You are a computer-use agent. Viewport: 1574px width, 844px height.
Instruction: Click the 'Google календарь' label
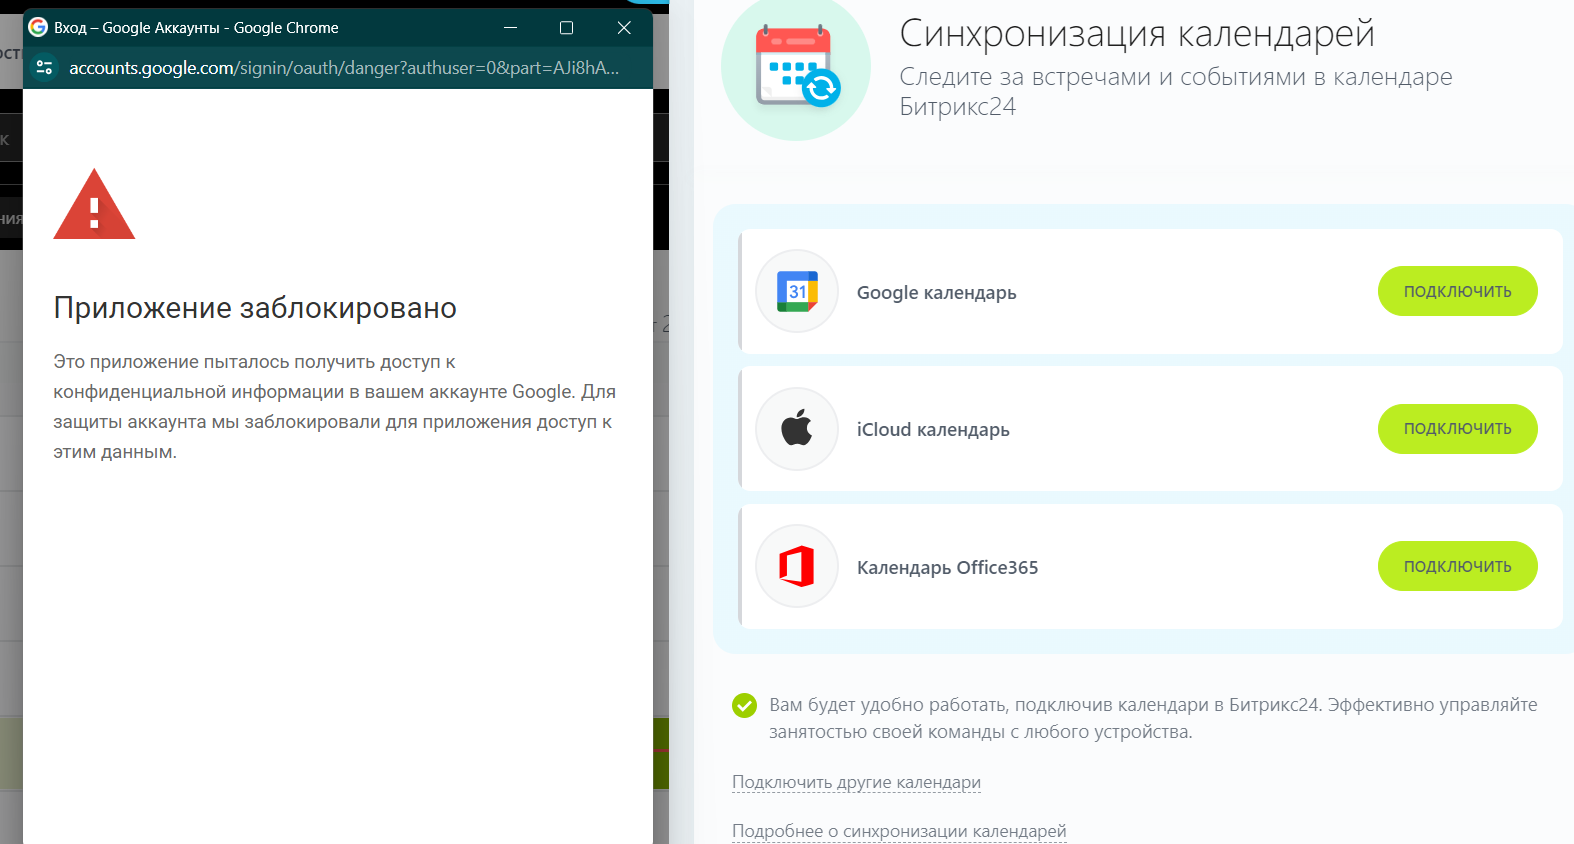(x=936, y=292)
